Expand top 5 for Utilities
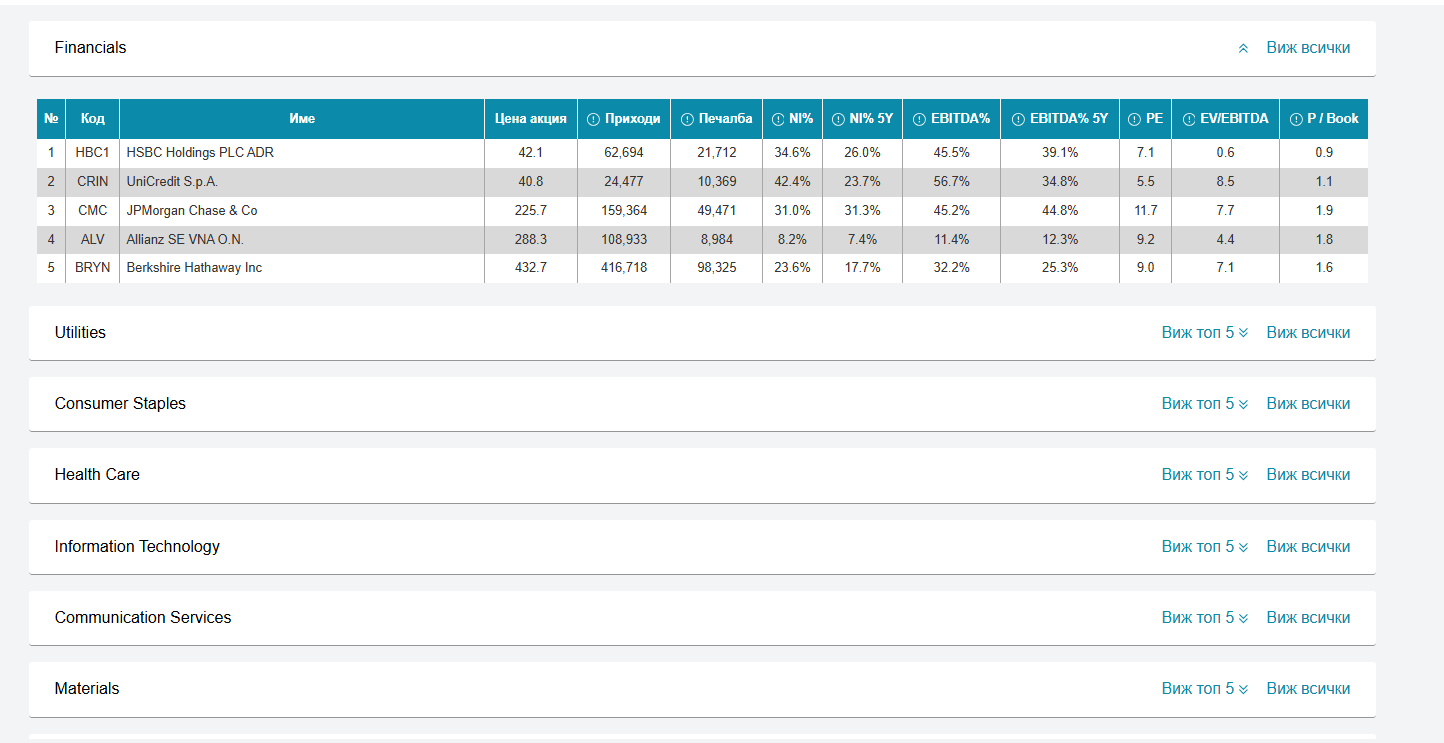Image resolution: width=1444 pixels, height=743 pixels. [1205, 333]
